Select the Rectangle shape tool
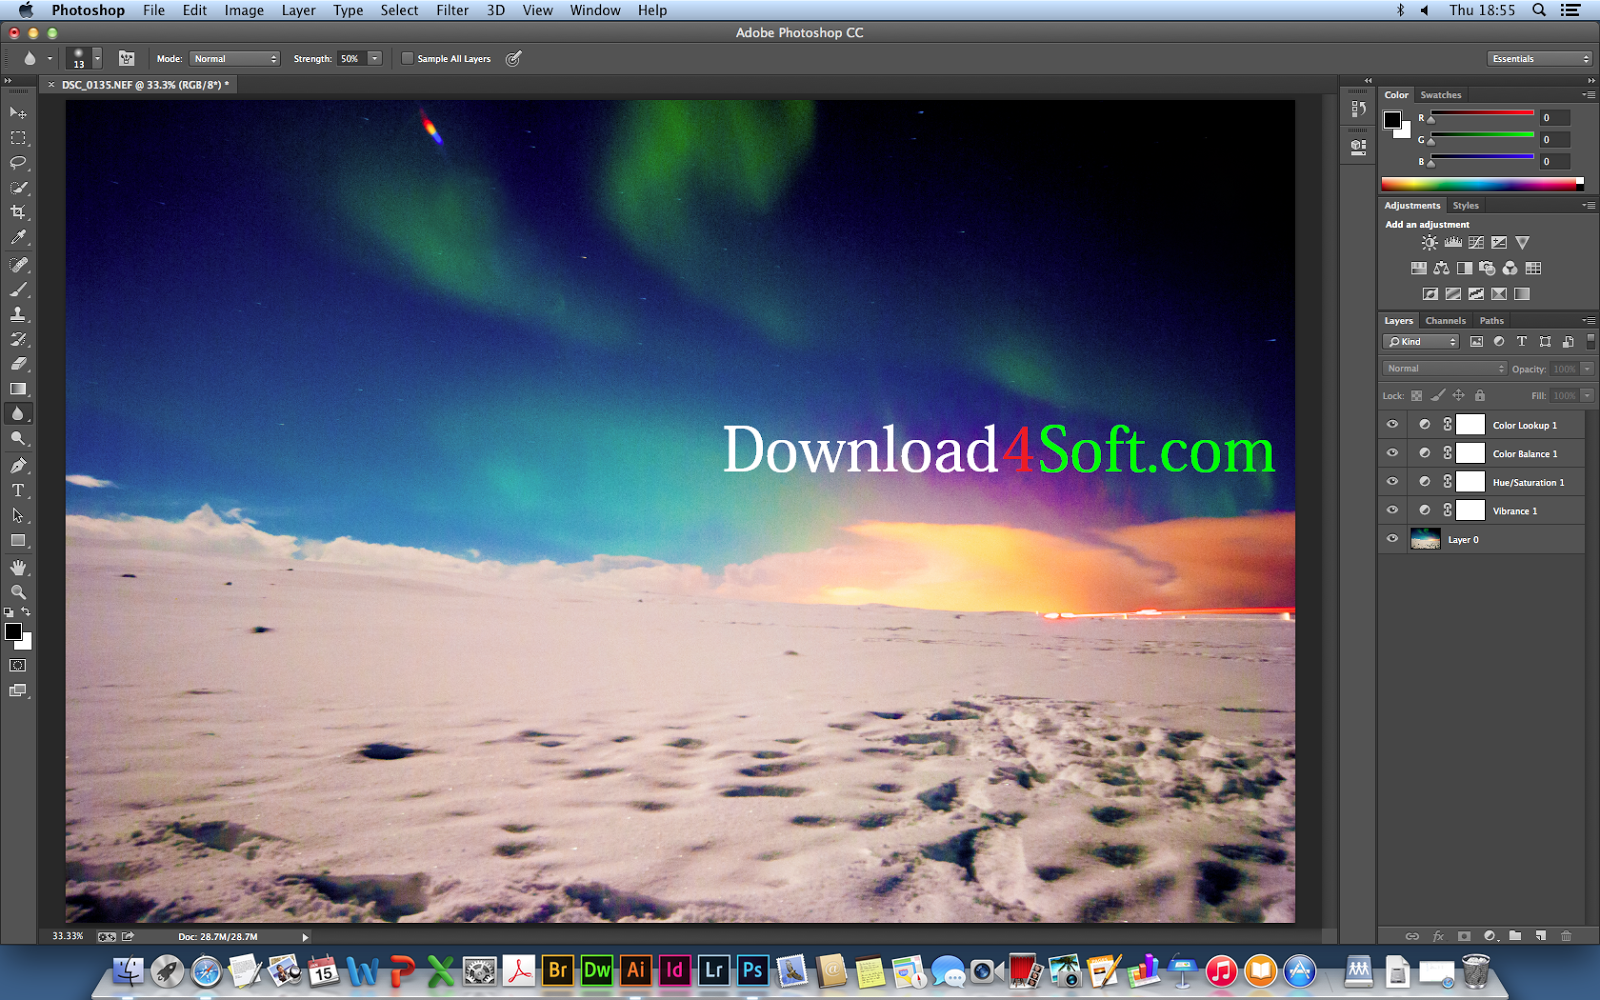The image size is (1600, 1000). 18,541
